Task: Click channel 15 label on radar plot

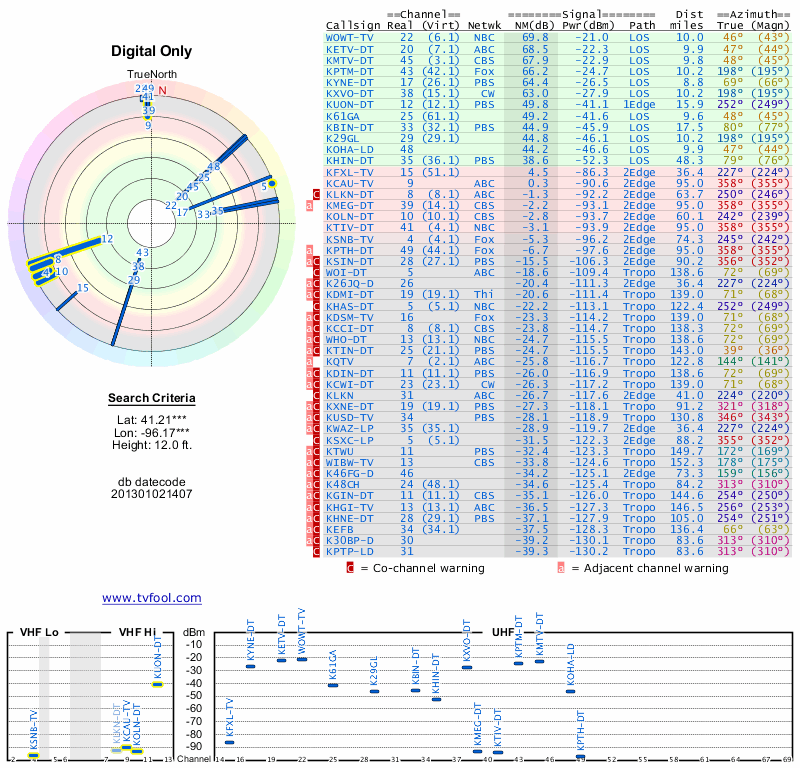Action: click(x=83, y=288)
